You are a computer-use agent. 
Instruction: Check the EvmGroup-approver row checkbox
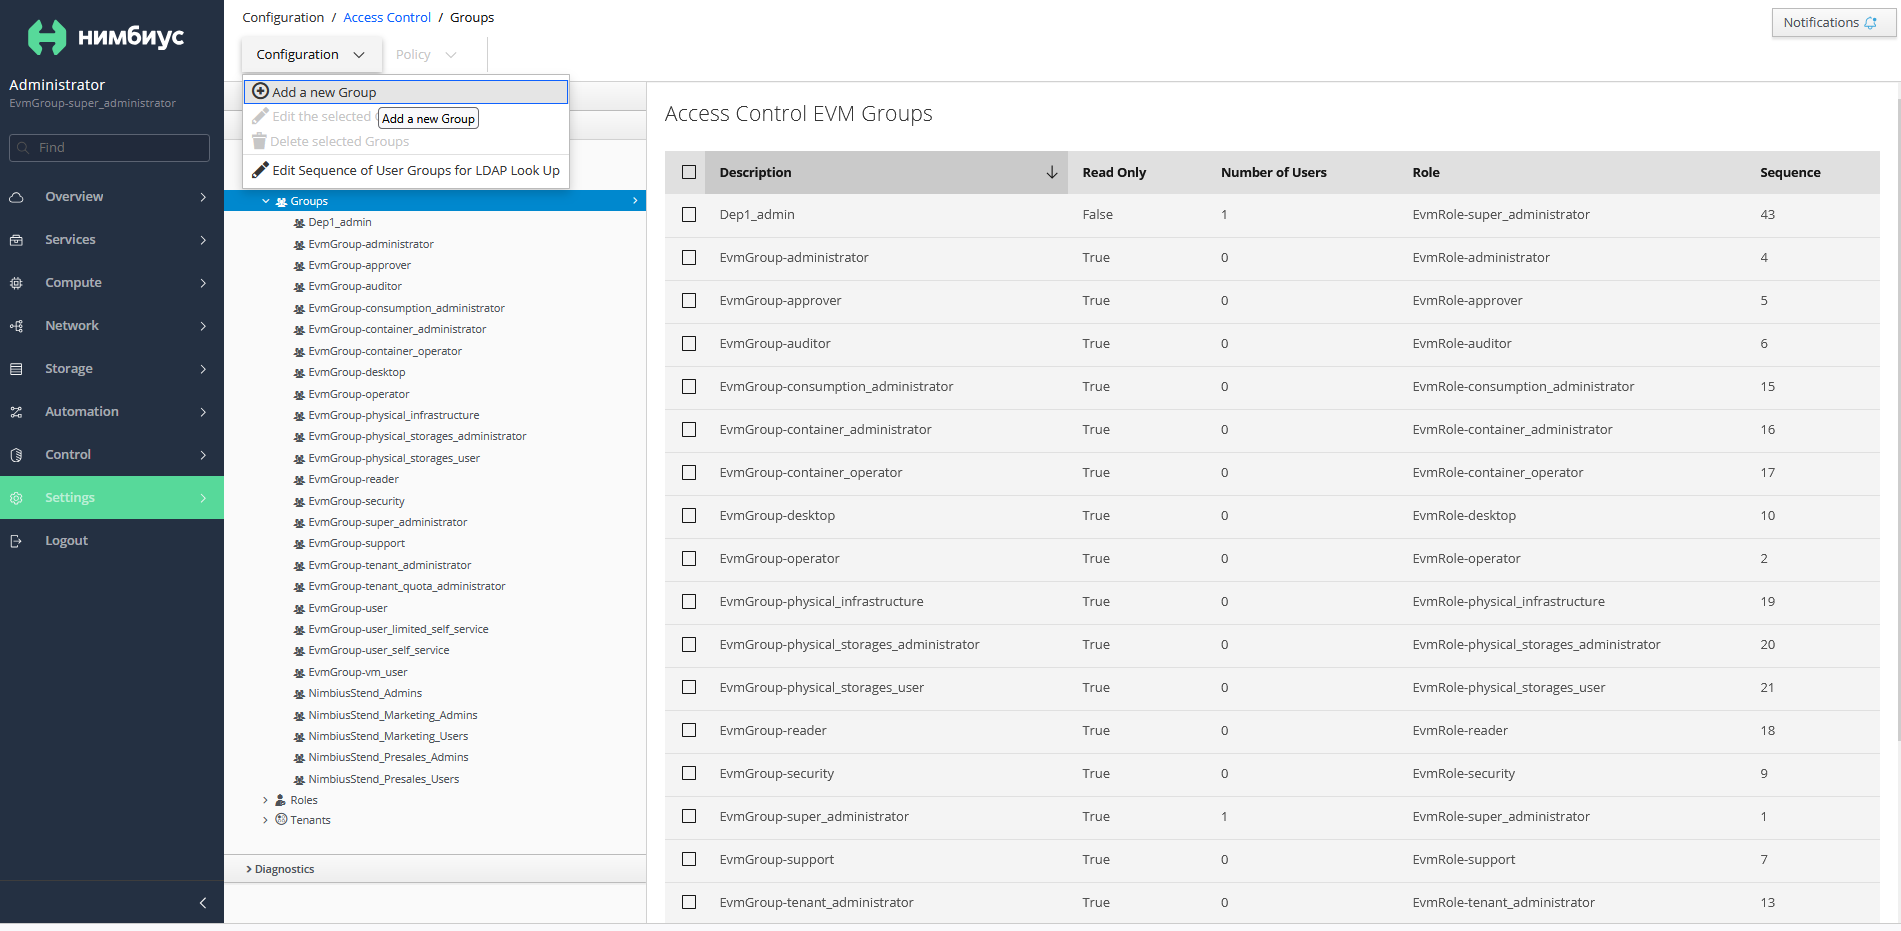pos(689,301)
